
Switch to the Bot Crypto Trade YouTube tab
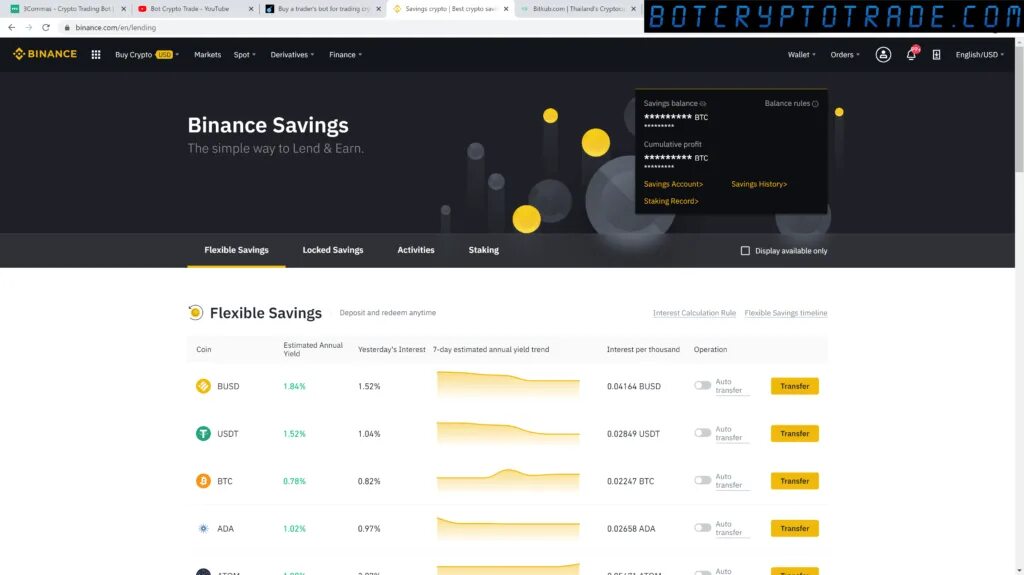pos(195,9)
